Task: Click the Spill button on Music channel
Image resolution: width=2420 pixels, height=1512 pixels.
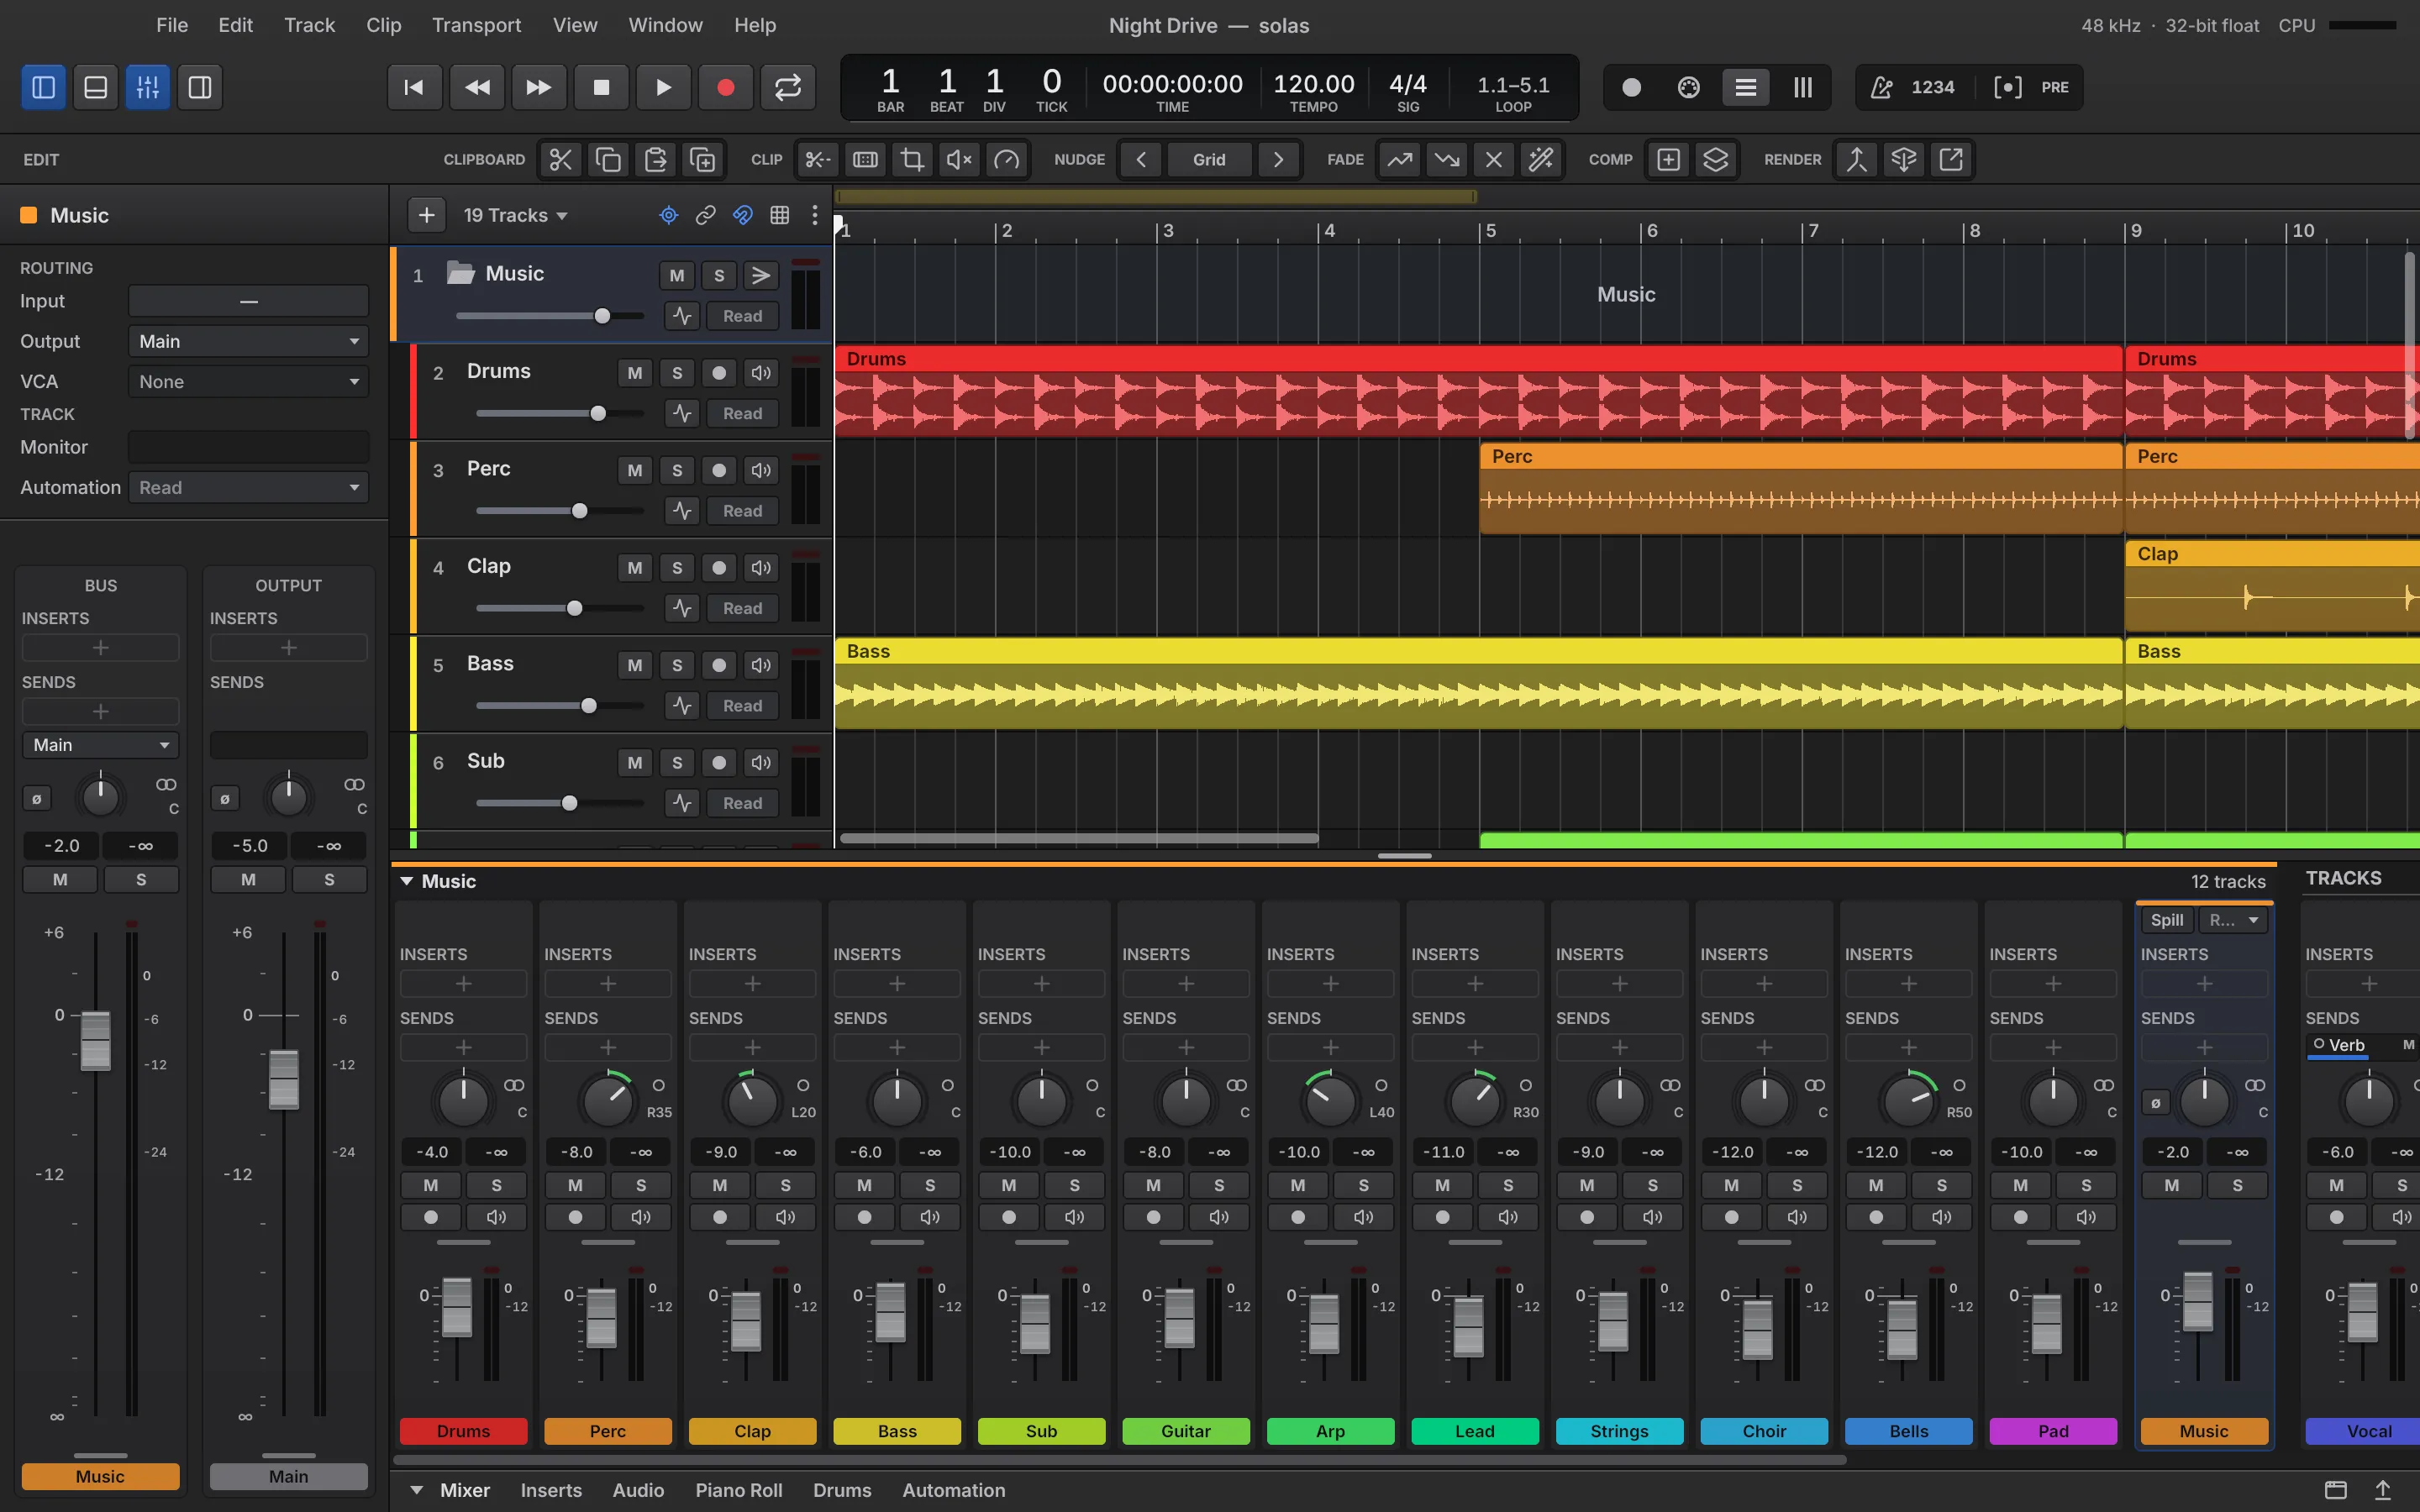Action: tap(2167, 920)
